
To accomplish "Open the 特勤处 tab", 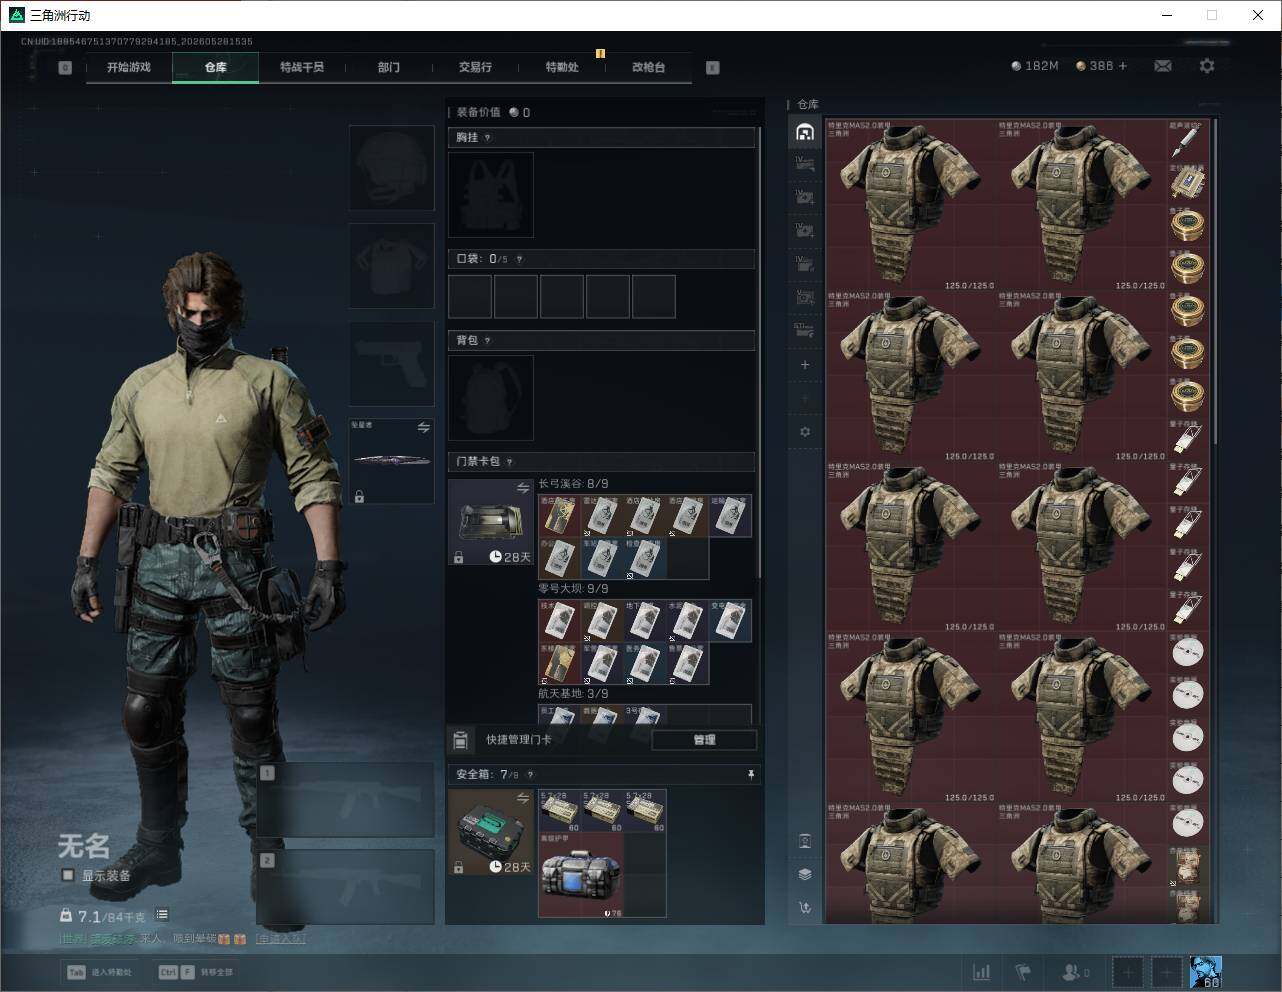I will click(562, 67).
